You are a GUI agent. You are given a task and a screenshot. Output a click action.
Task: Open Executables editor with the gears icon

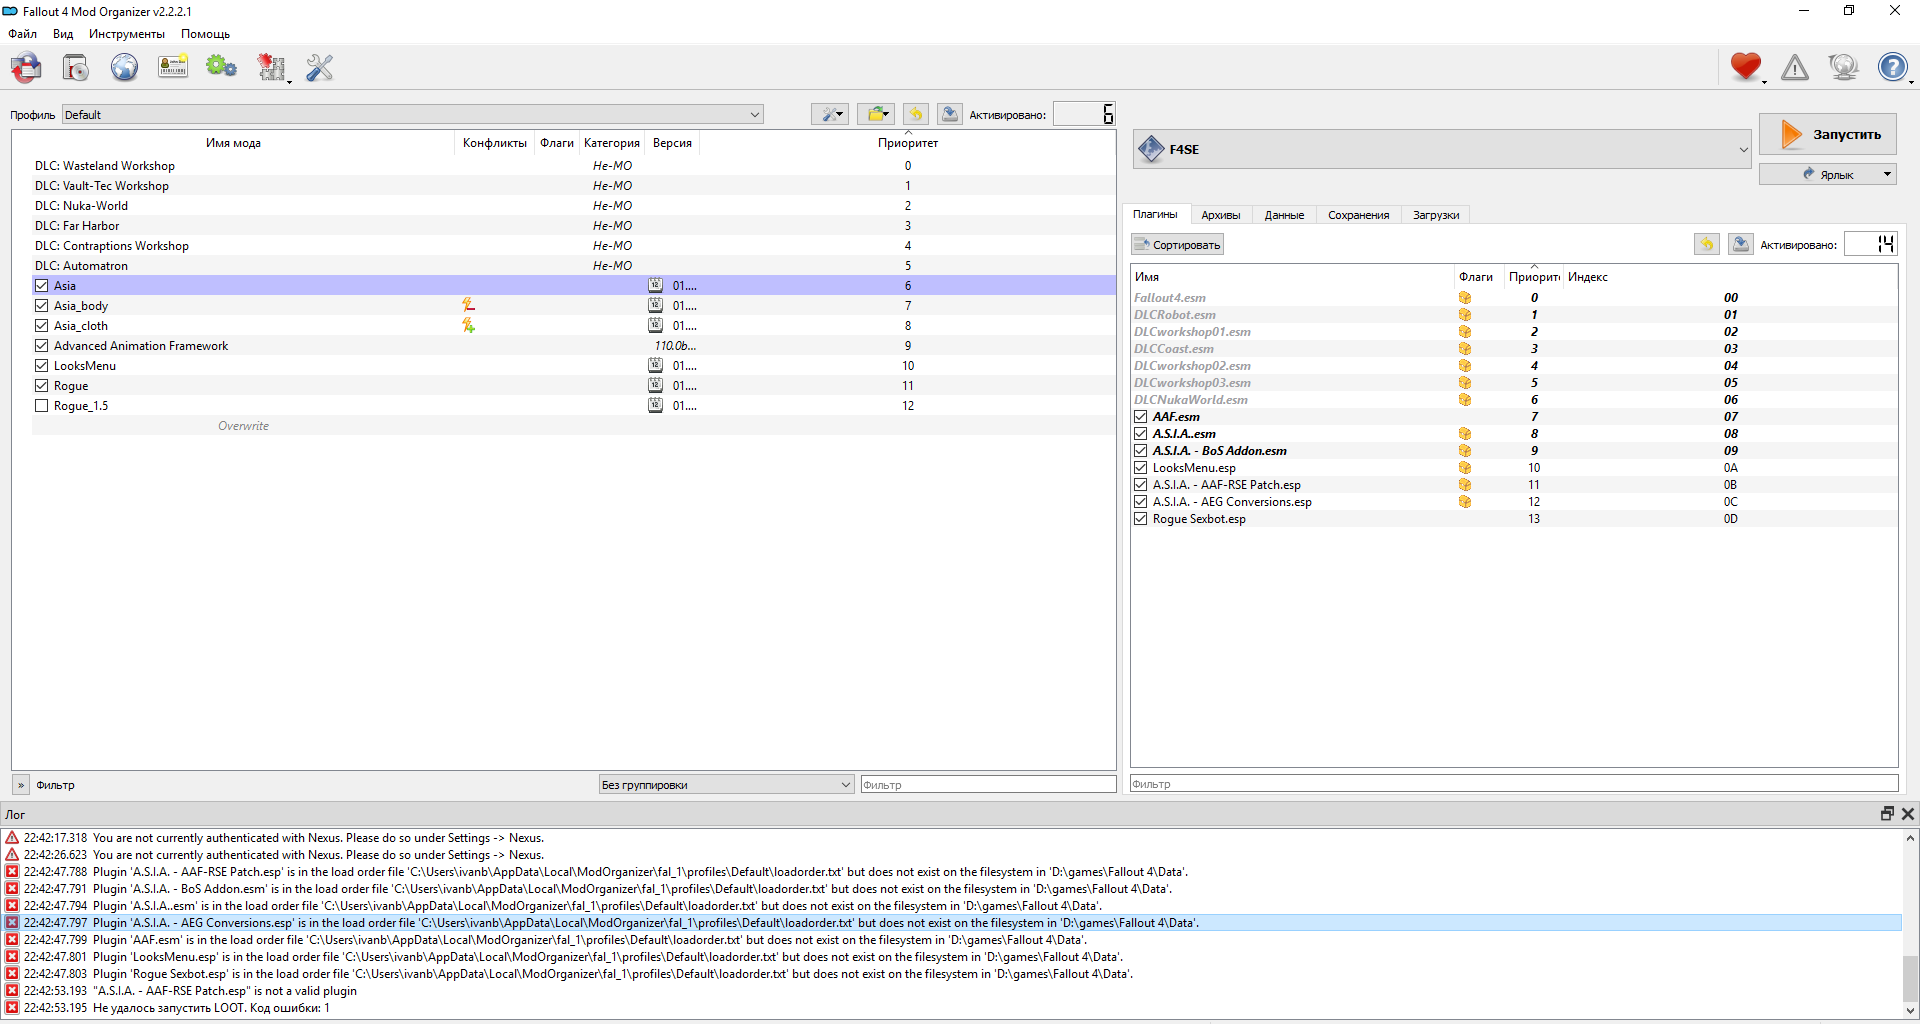pyautogui.click(x=221, y=68)
